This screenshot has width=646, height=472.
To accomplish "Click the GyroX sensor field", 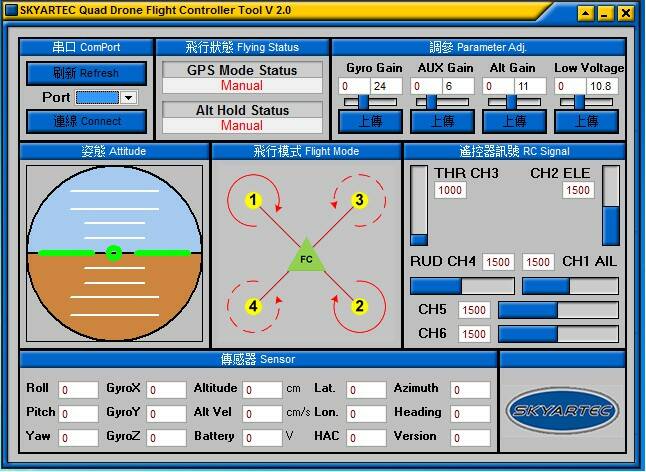I will click(166, 390).
